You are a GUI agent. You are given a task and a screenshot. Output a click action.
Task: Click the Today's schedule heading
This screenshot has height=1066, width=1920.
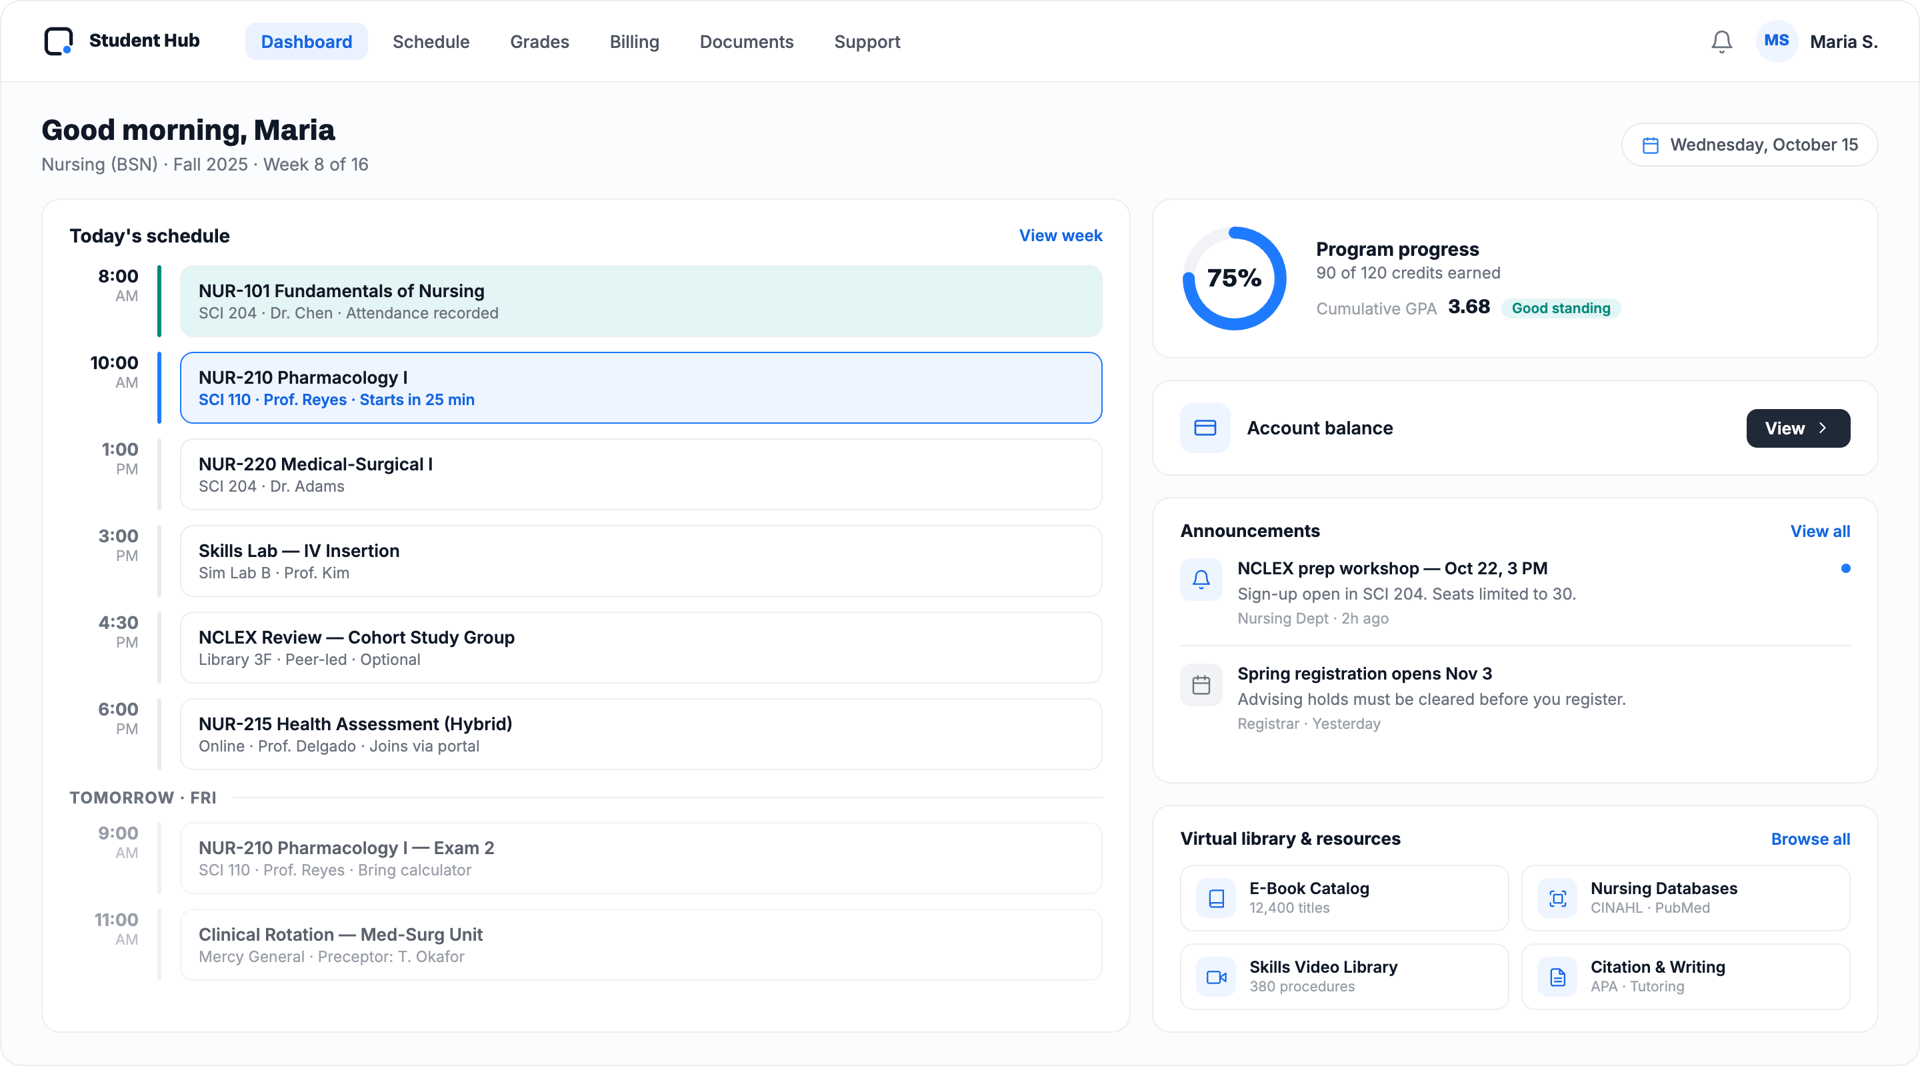point(150,236)
